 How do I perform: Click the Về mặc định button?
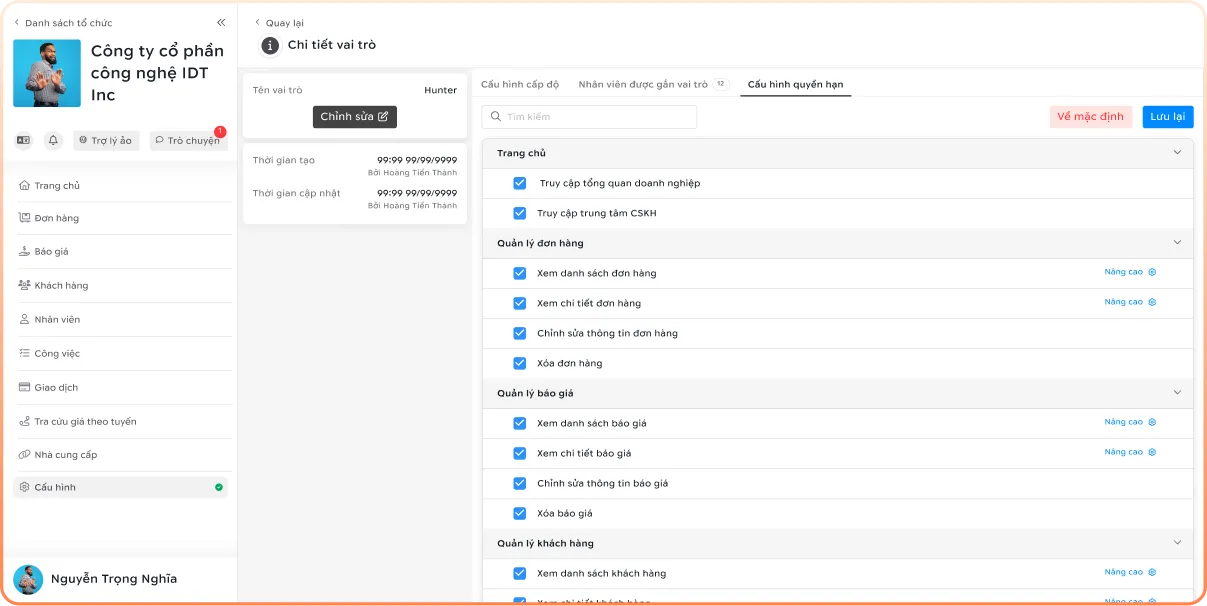1091,117
